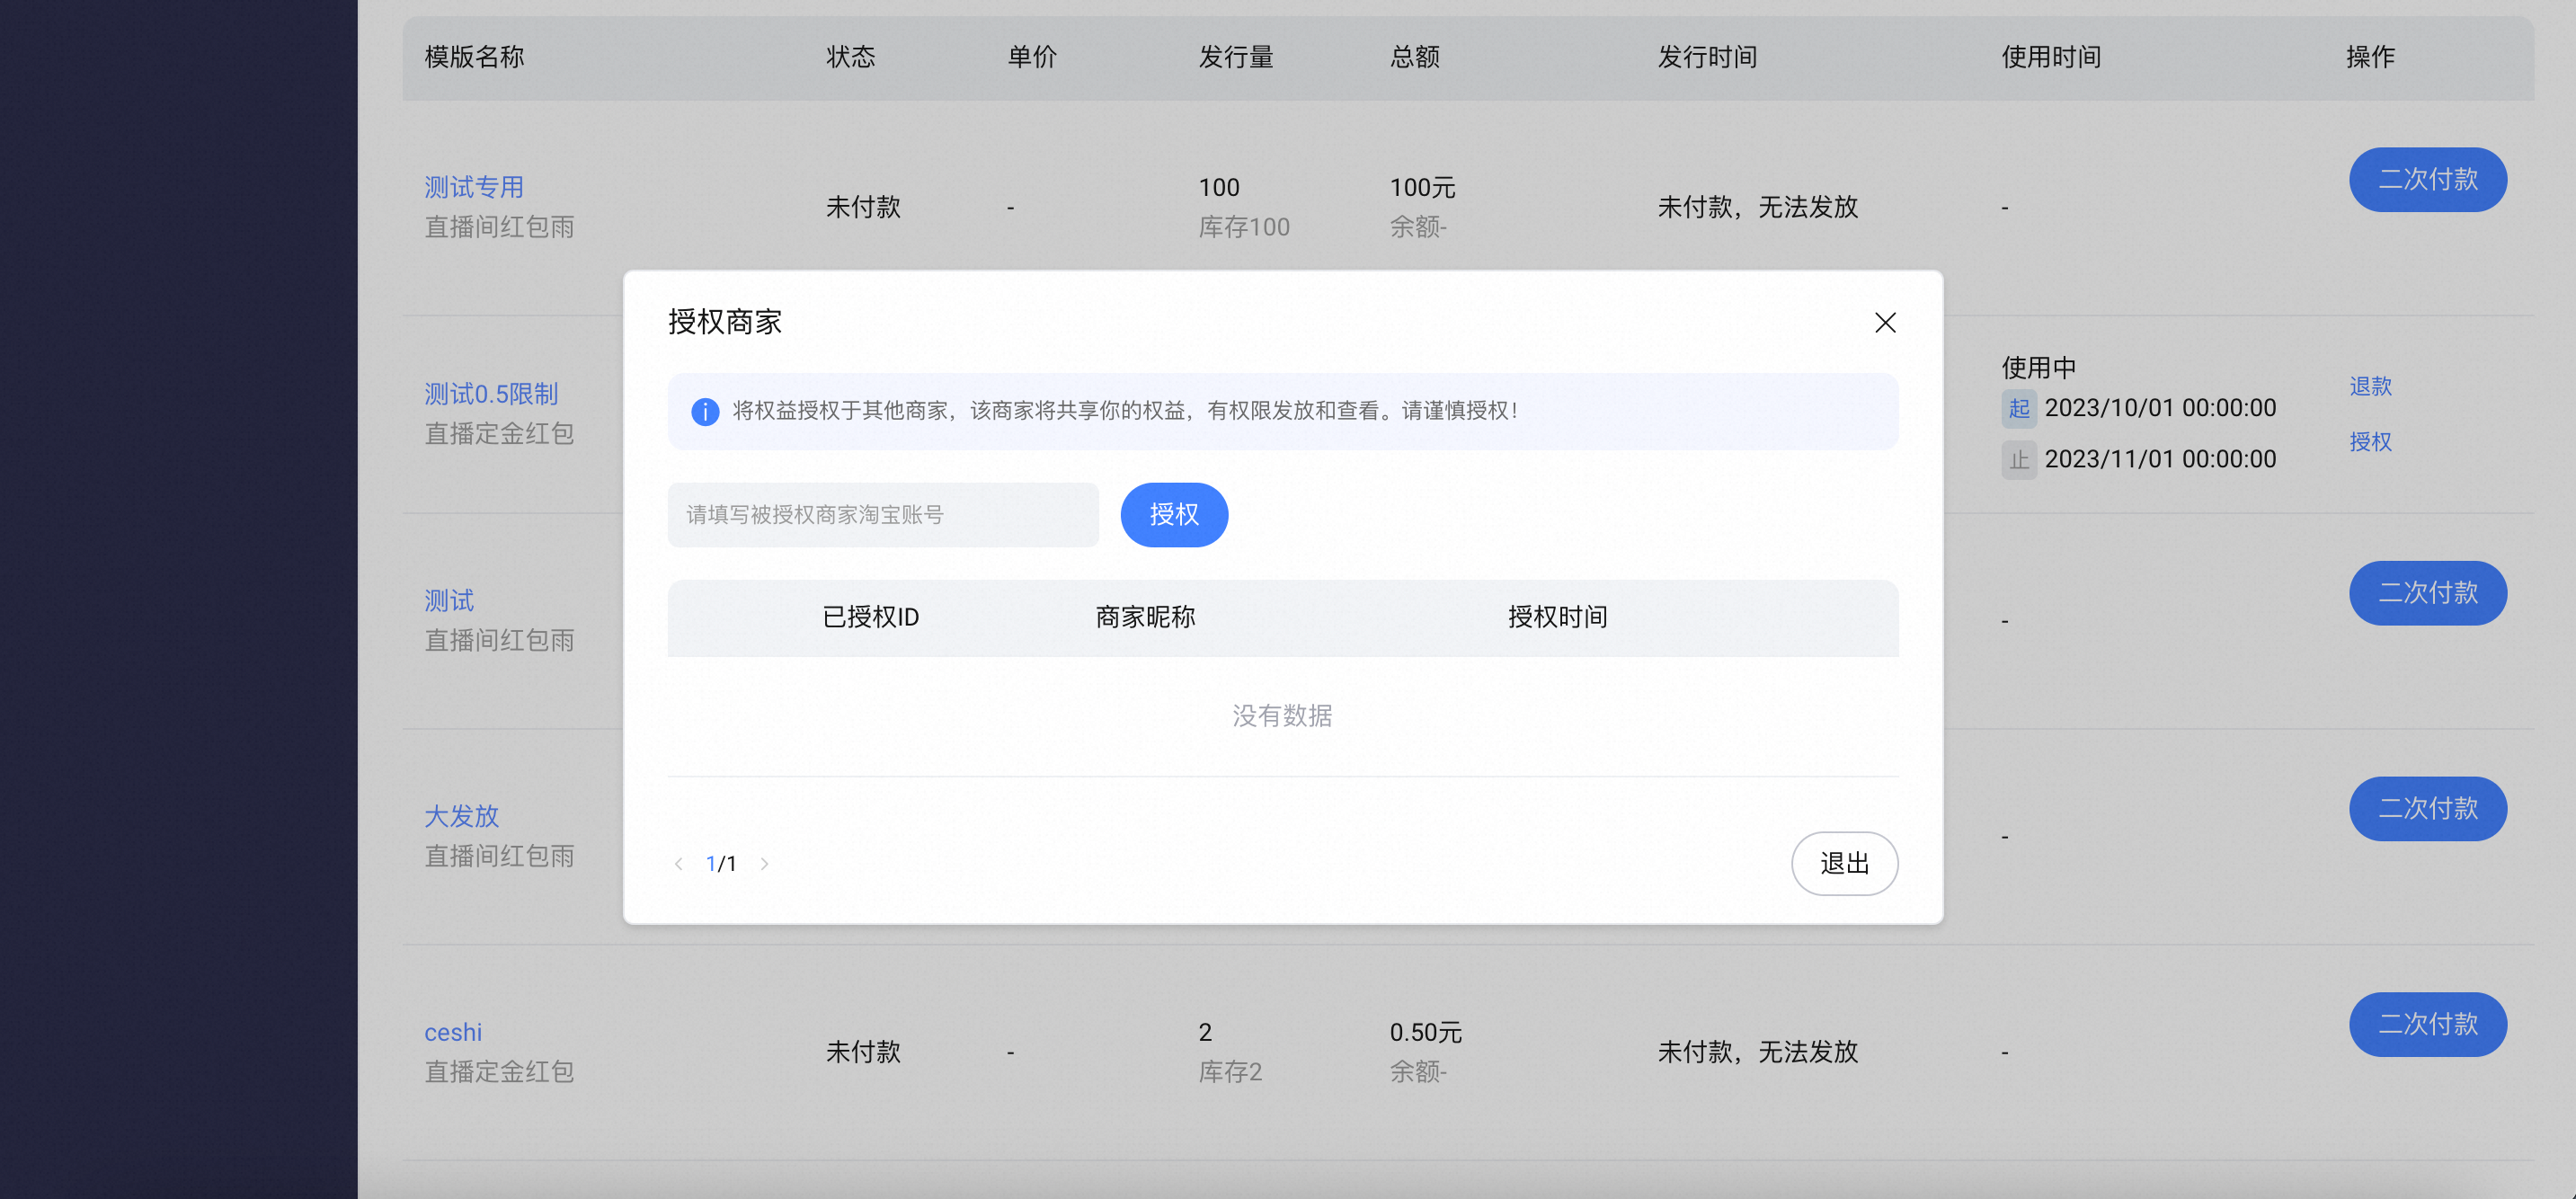Click 退款 link for 测试0.5限制 row
This screenshot has height=1199, width=2576.
(2370, 386)
